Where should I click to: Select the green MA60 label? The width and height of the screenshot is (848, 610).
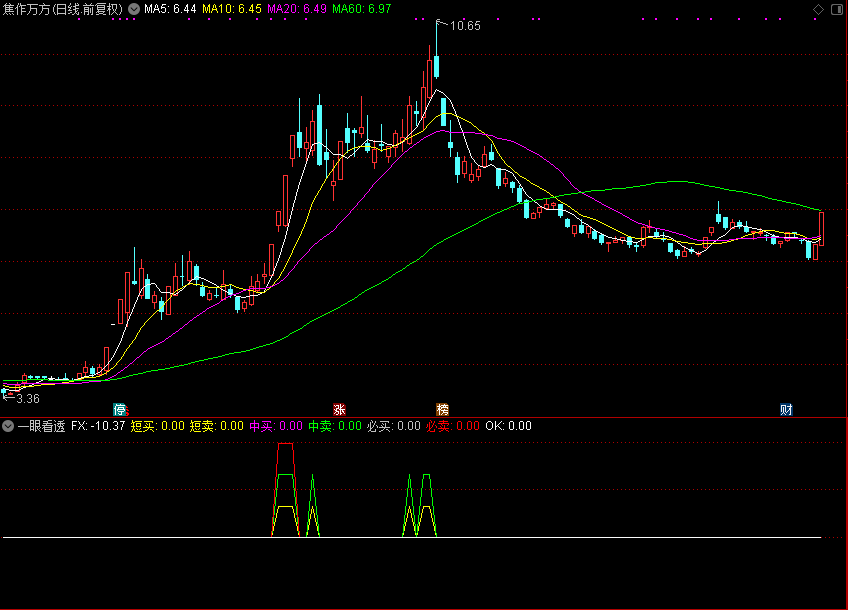tap(362, 9)
